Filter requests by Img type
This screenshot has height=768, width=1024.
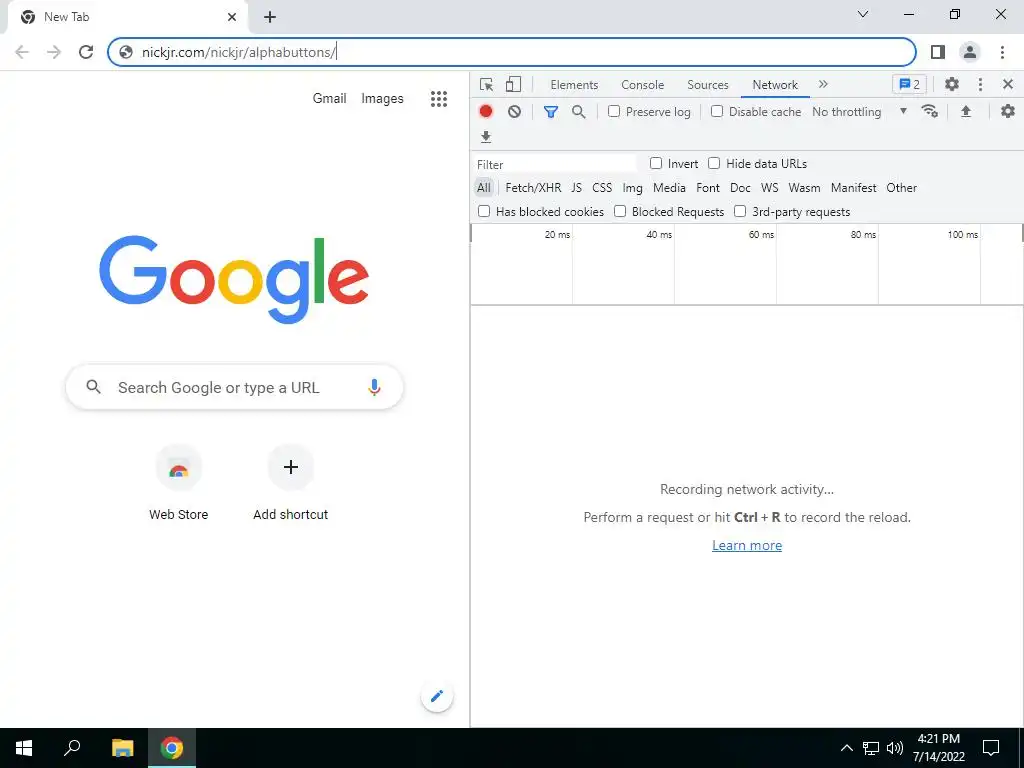click(x=632, y=187)
